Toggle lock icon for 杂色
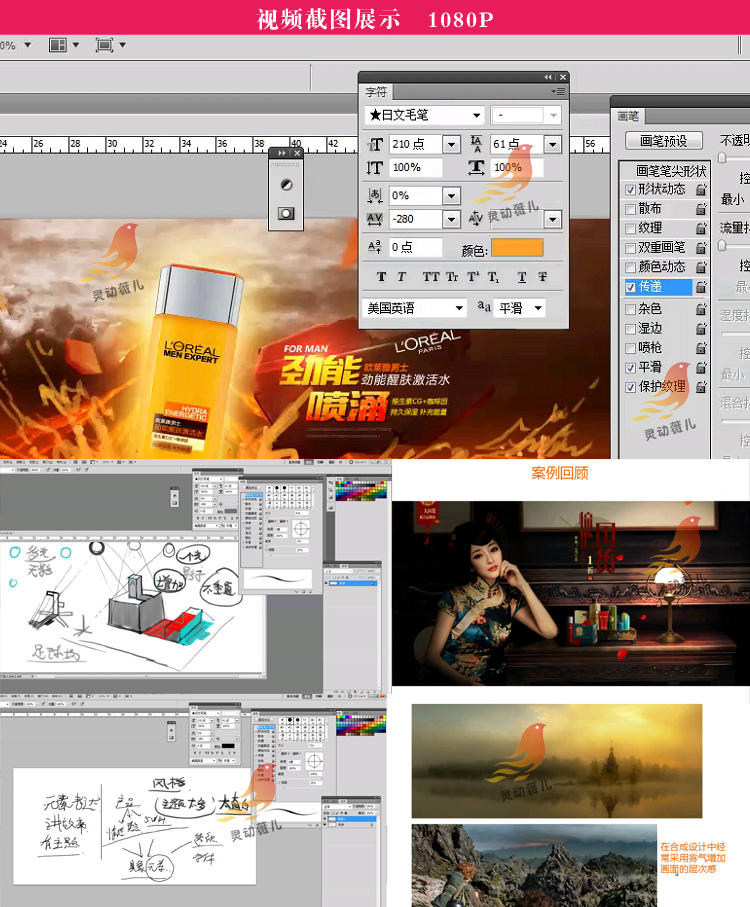 pos(701,309)
